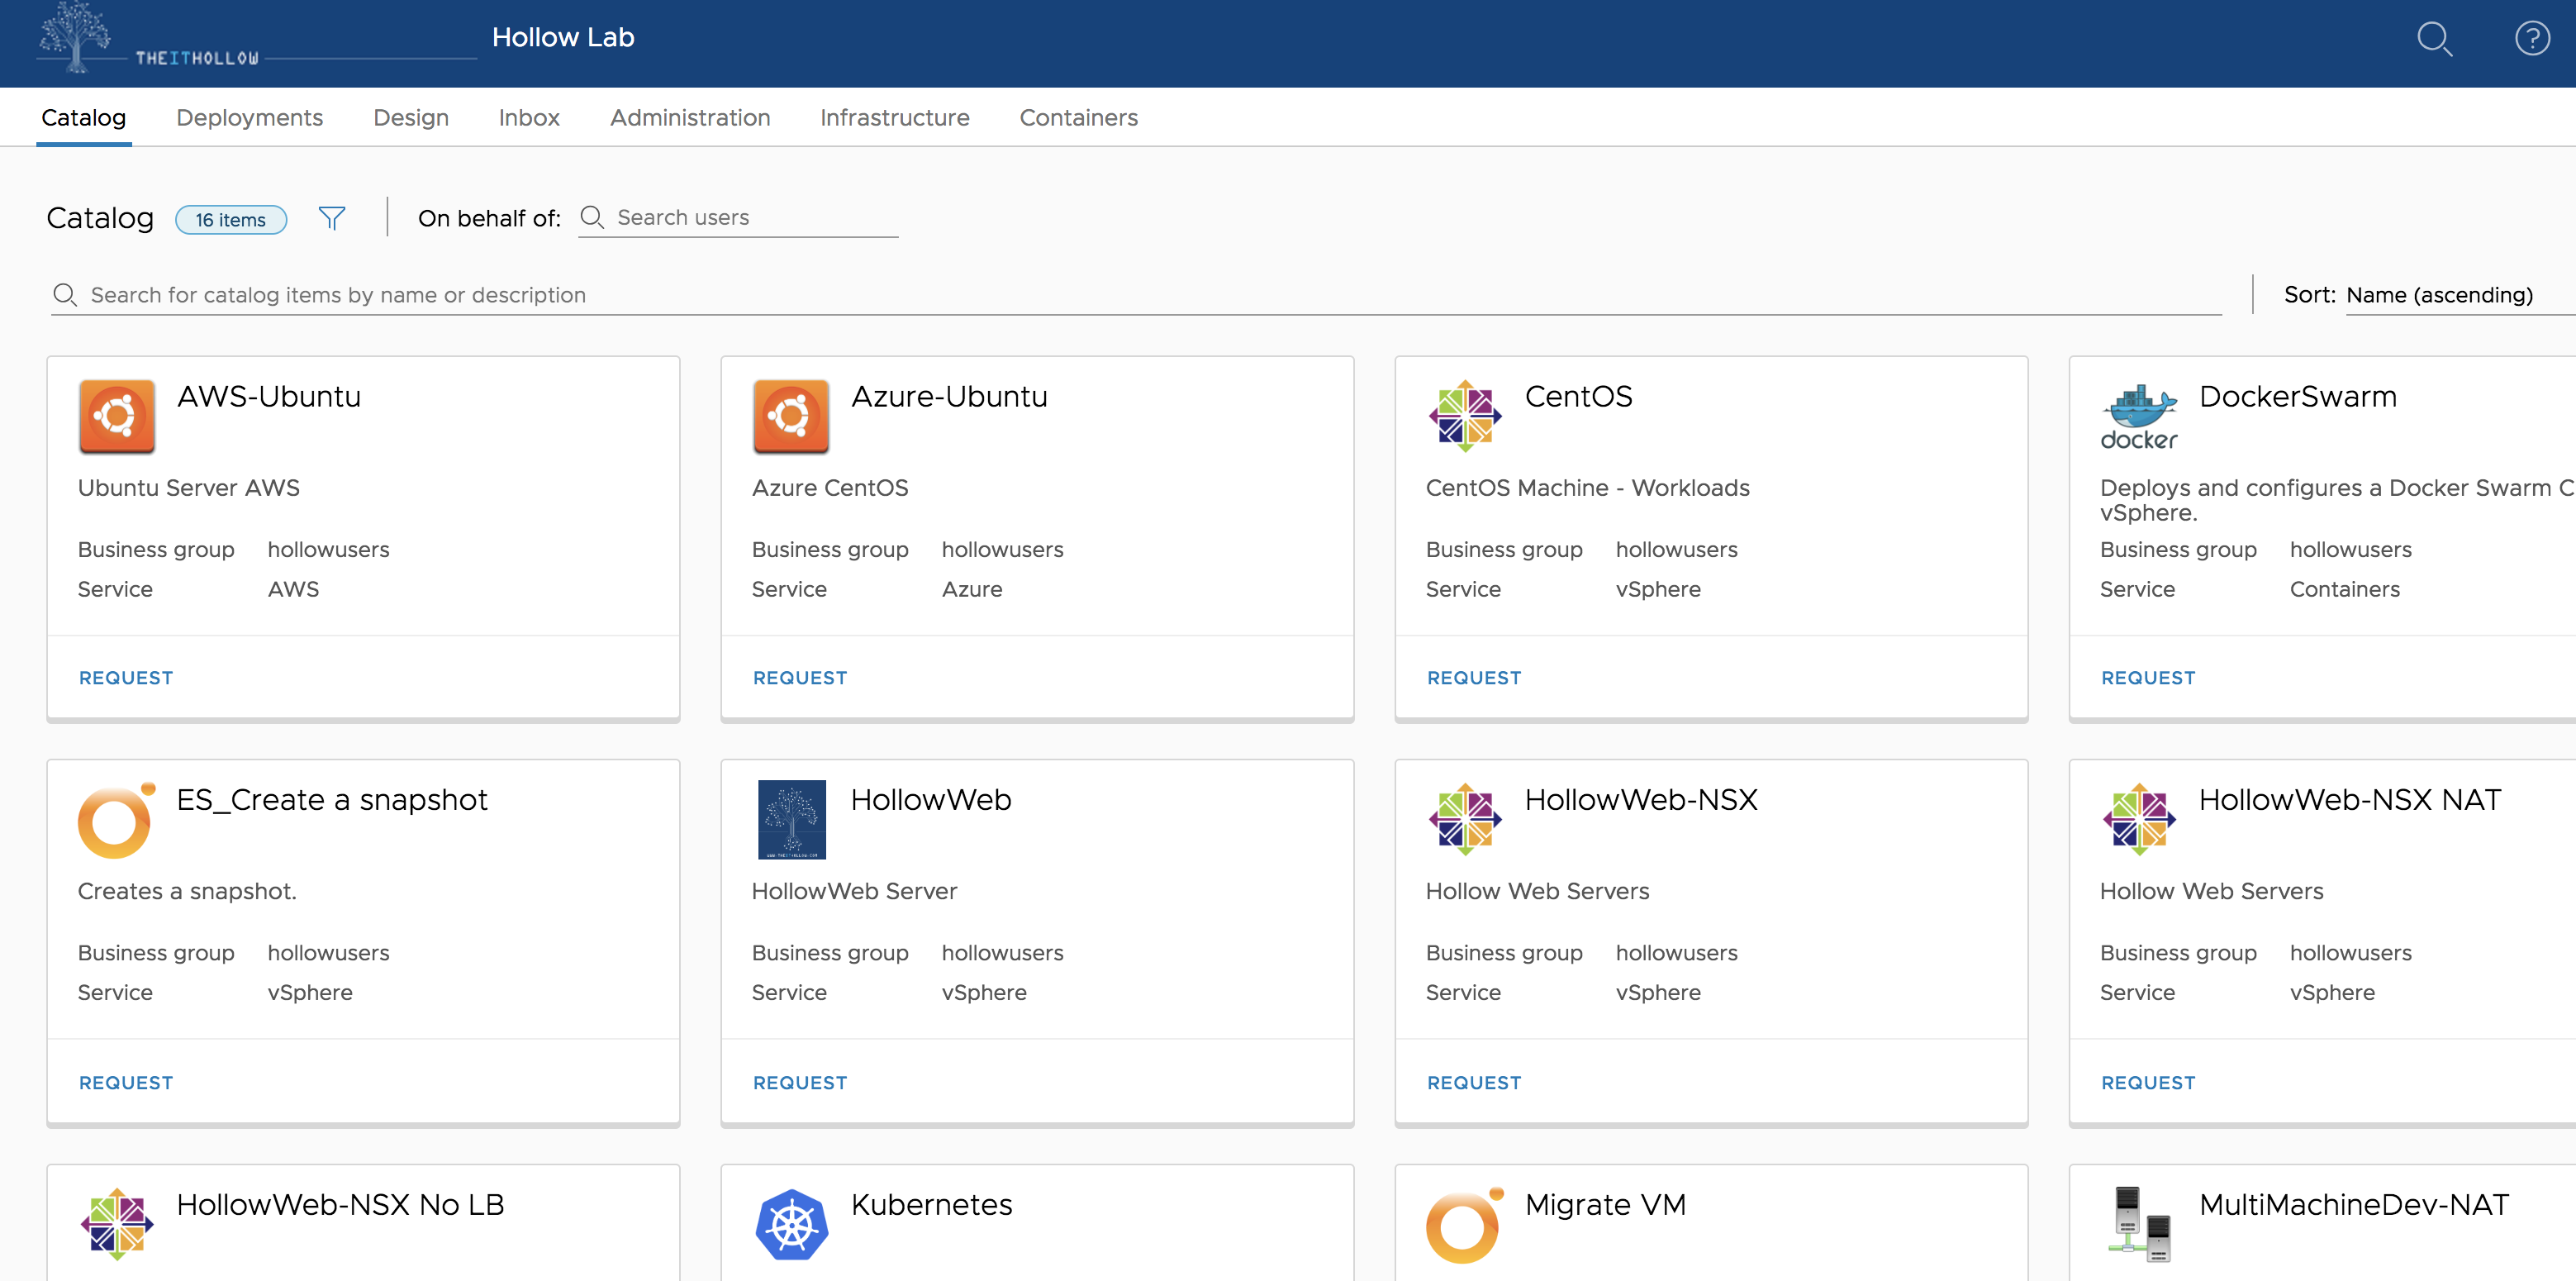Click the search magnifier icon in header
The height and width of the screenshot is (1281, 2576).
click(2433, 39)
